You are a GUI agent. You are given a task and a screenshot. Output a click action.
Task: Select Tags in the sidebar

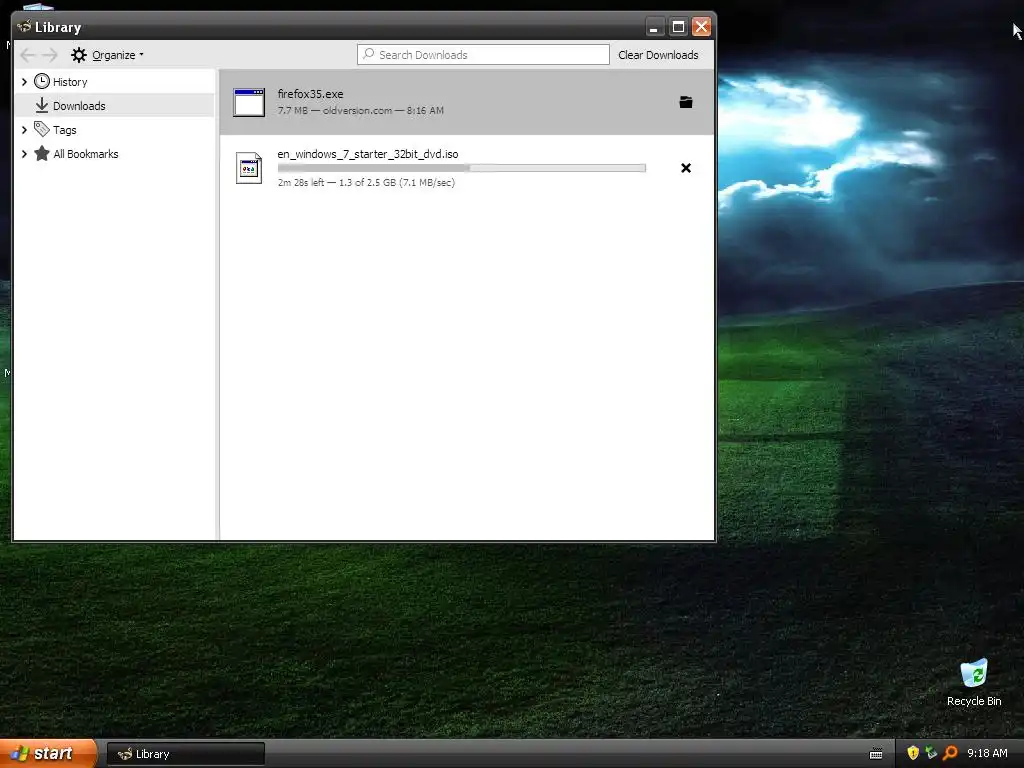pos(65,130)
